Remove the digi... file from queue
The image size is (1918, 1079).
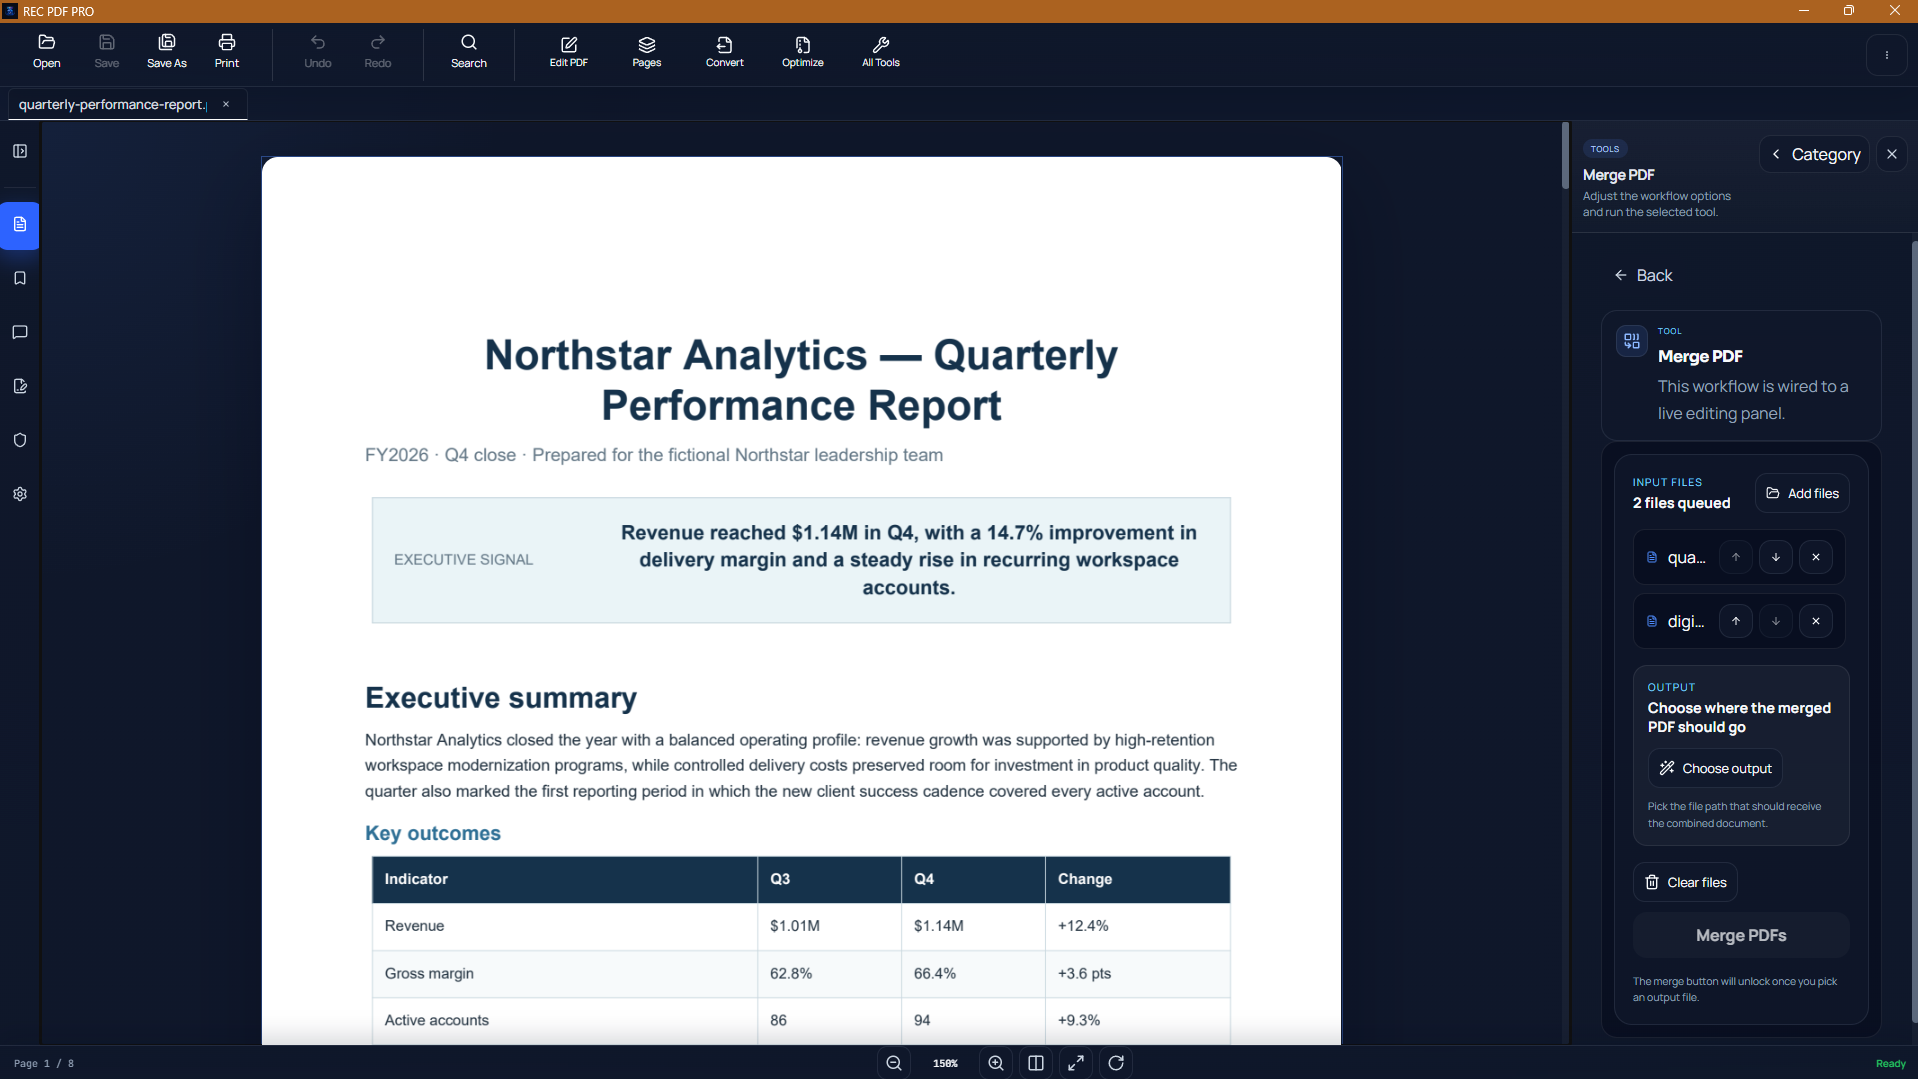coord(1815,621)
